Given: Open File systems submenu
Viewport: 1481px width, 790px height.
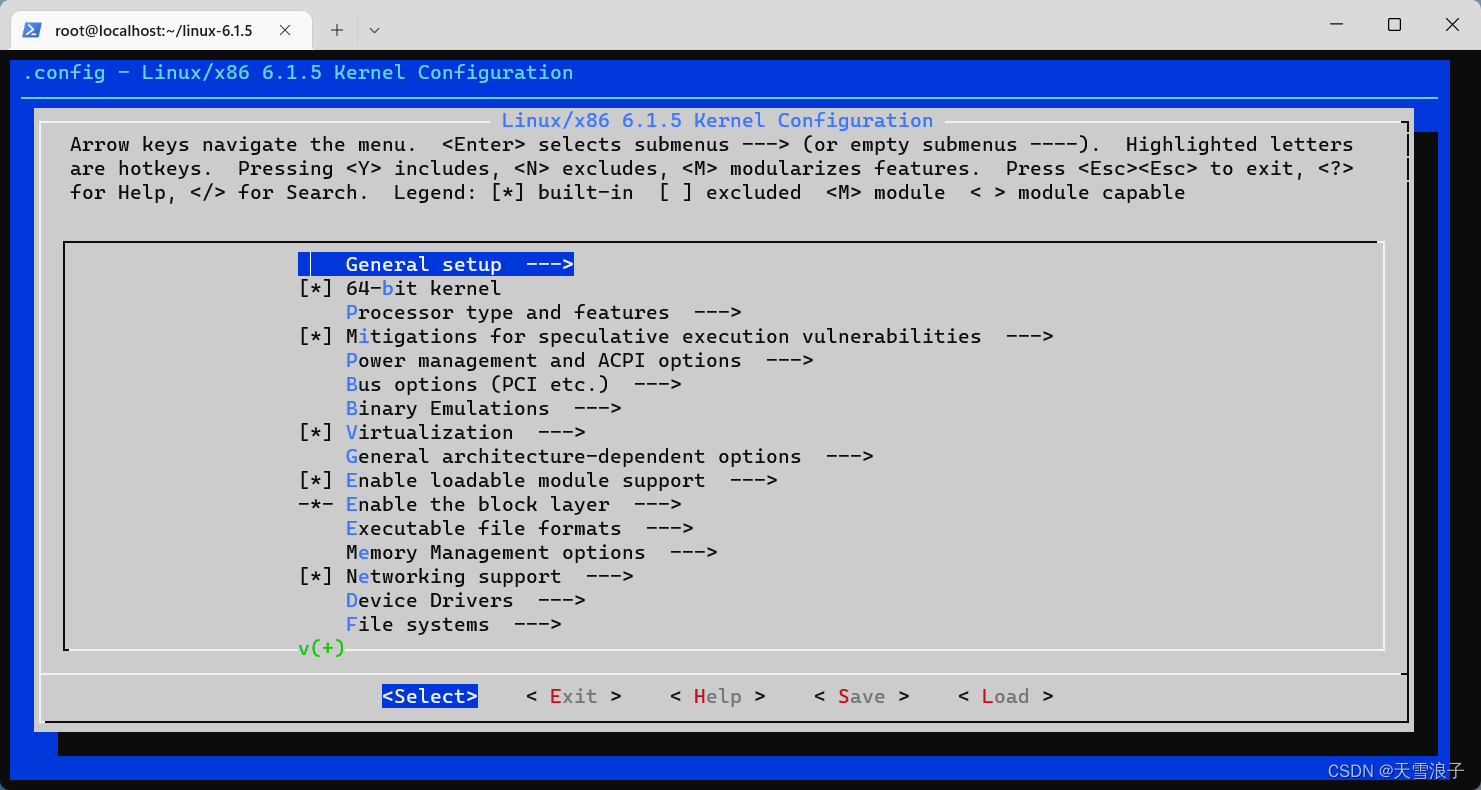Looking at the screenshot, I should pos(453,624).
